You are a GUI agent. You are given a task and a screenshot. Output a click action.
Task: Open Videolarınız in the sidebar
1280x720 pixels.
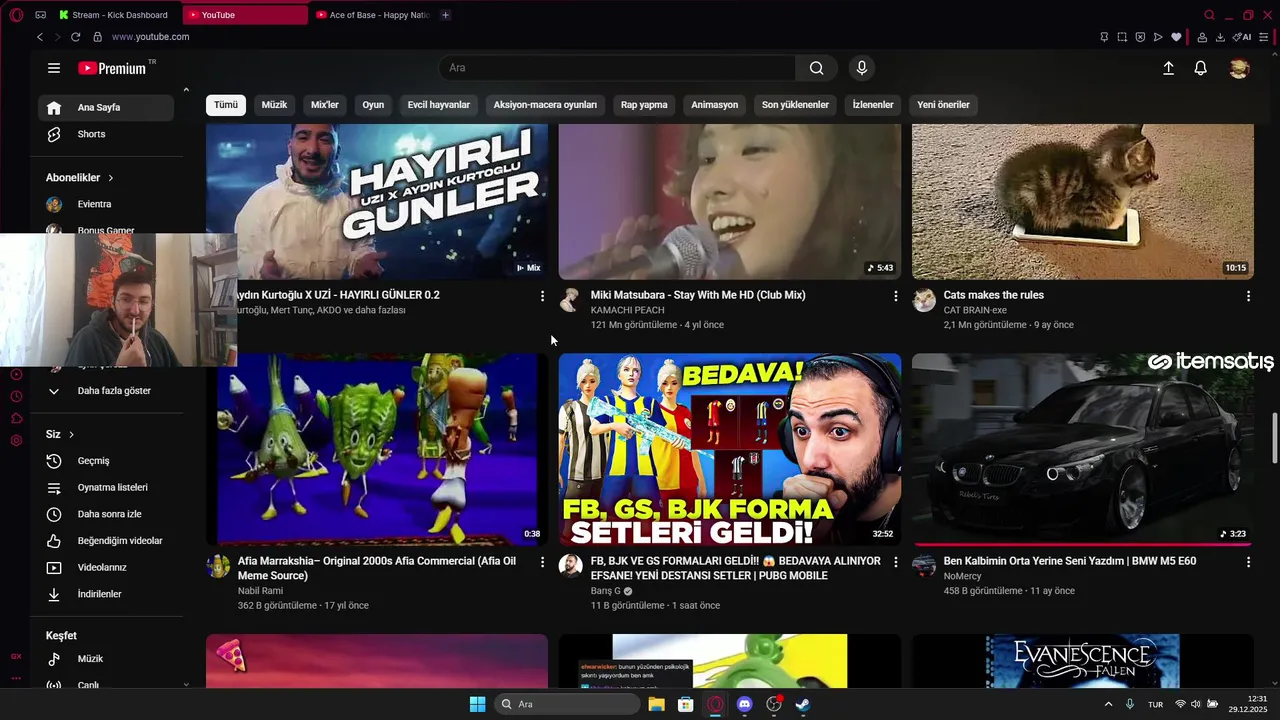[x=106, y=568]
